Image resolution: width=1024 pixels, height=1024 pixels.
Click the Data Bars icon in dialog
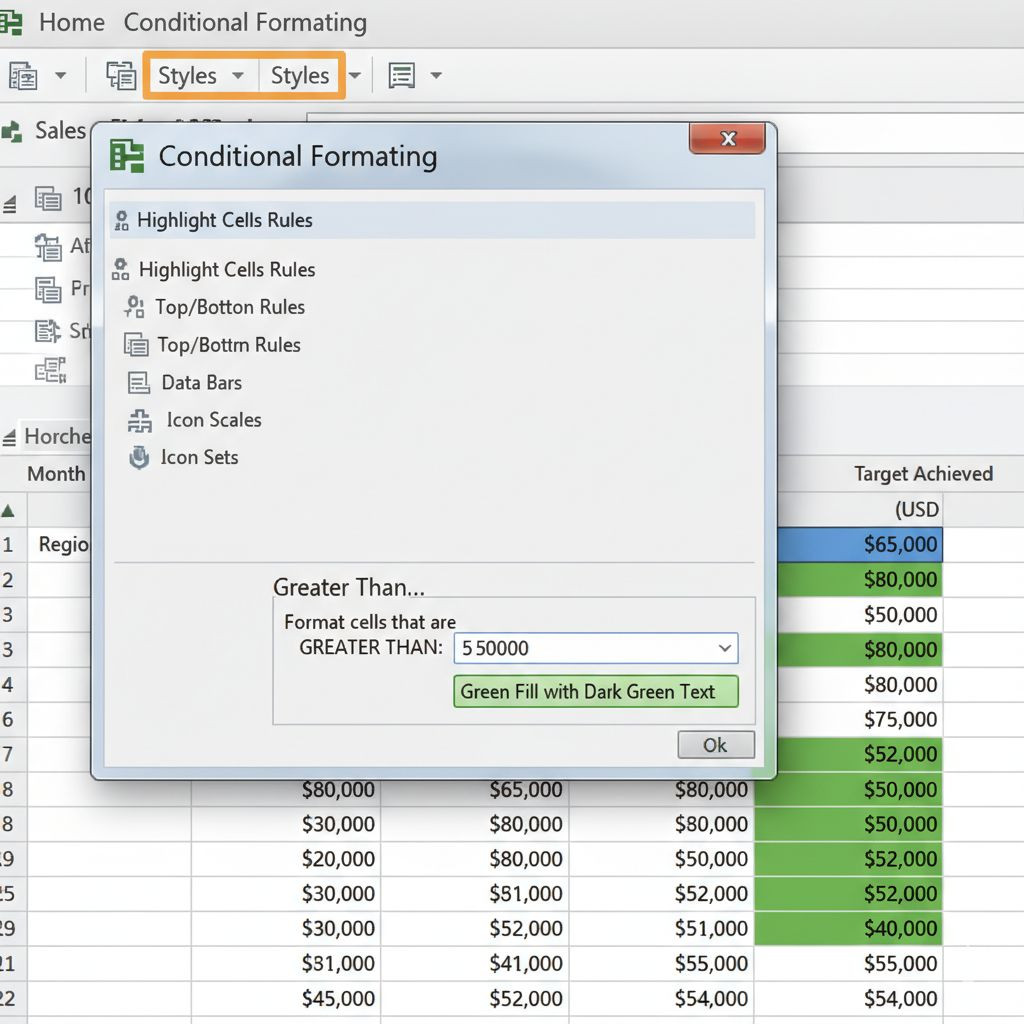click(x=139, y=383)
